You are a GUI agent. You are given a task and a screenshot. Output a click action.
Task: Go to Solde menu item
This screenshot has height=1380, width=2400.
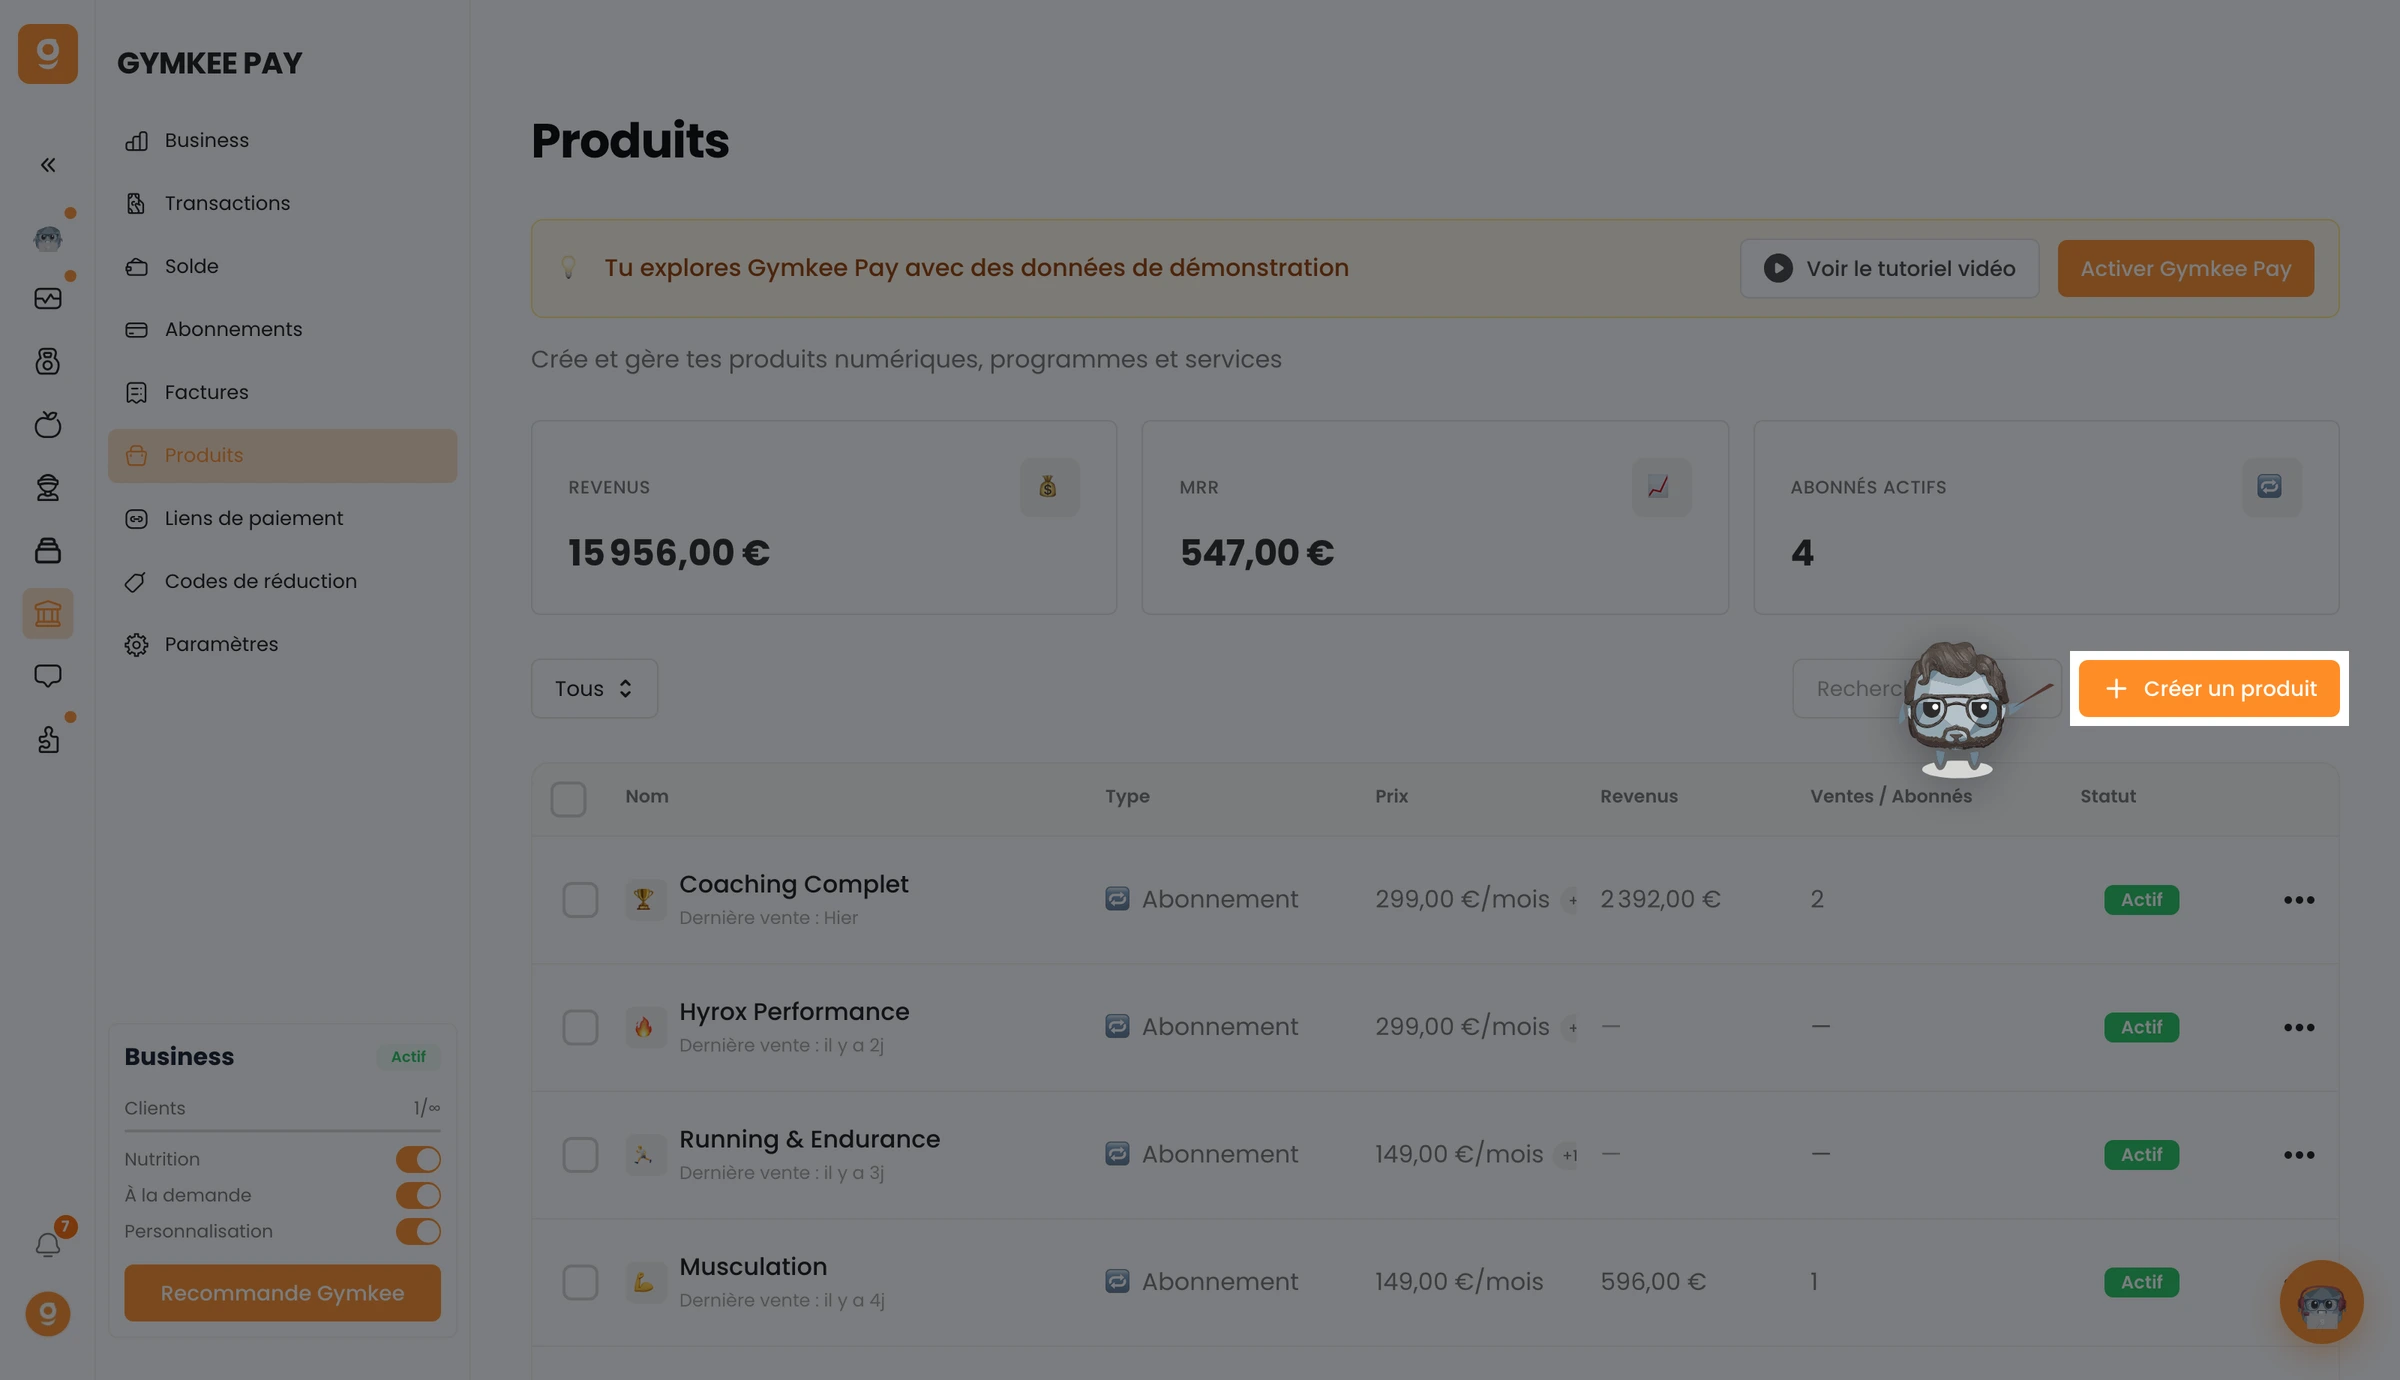pos(282,266)
